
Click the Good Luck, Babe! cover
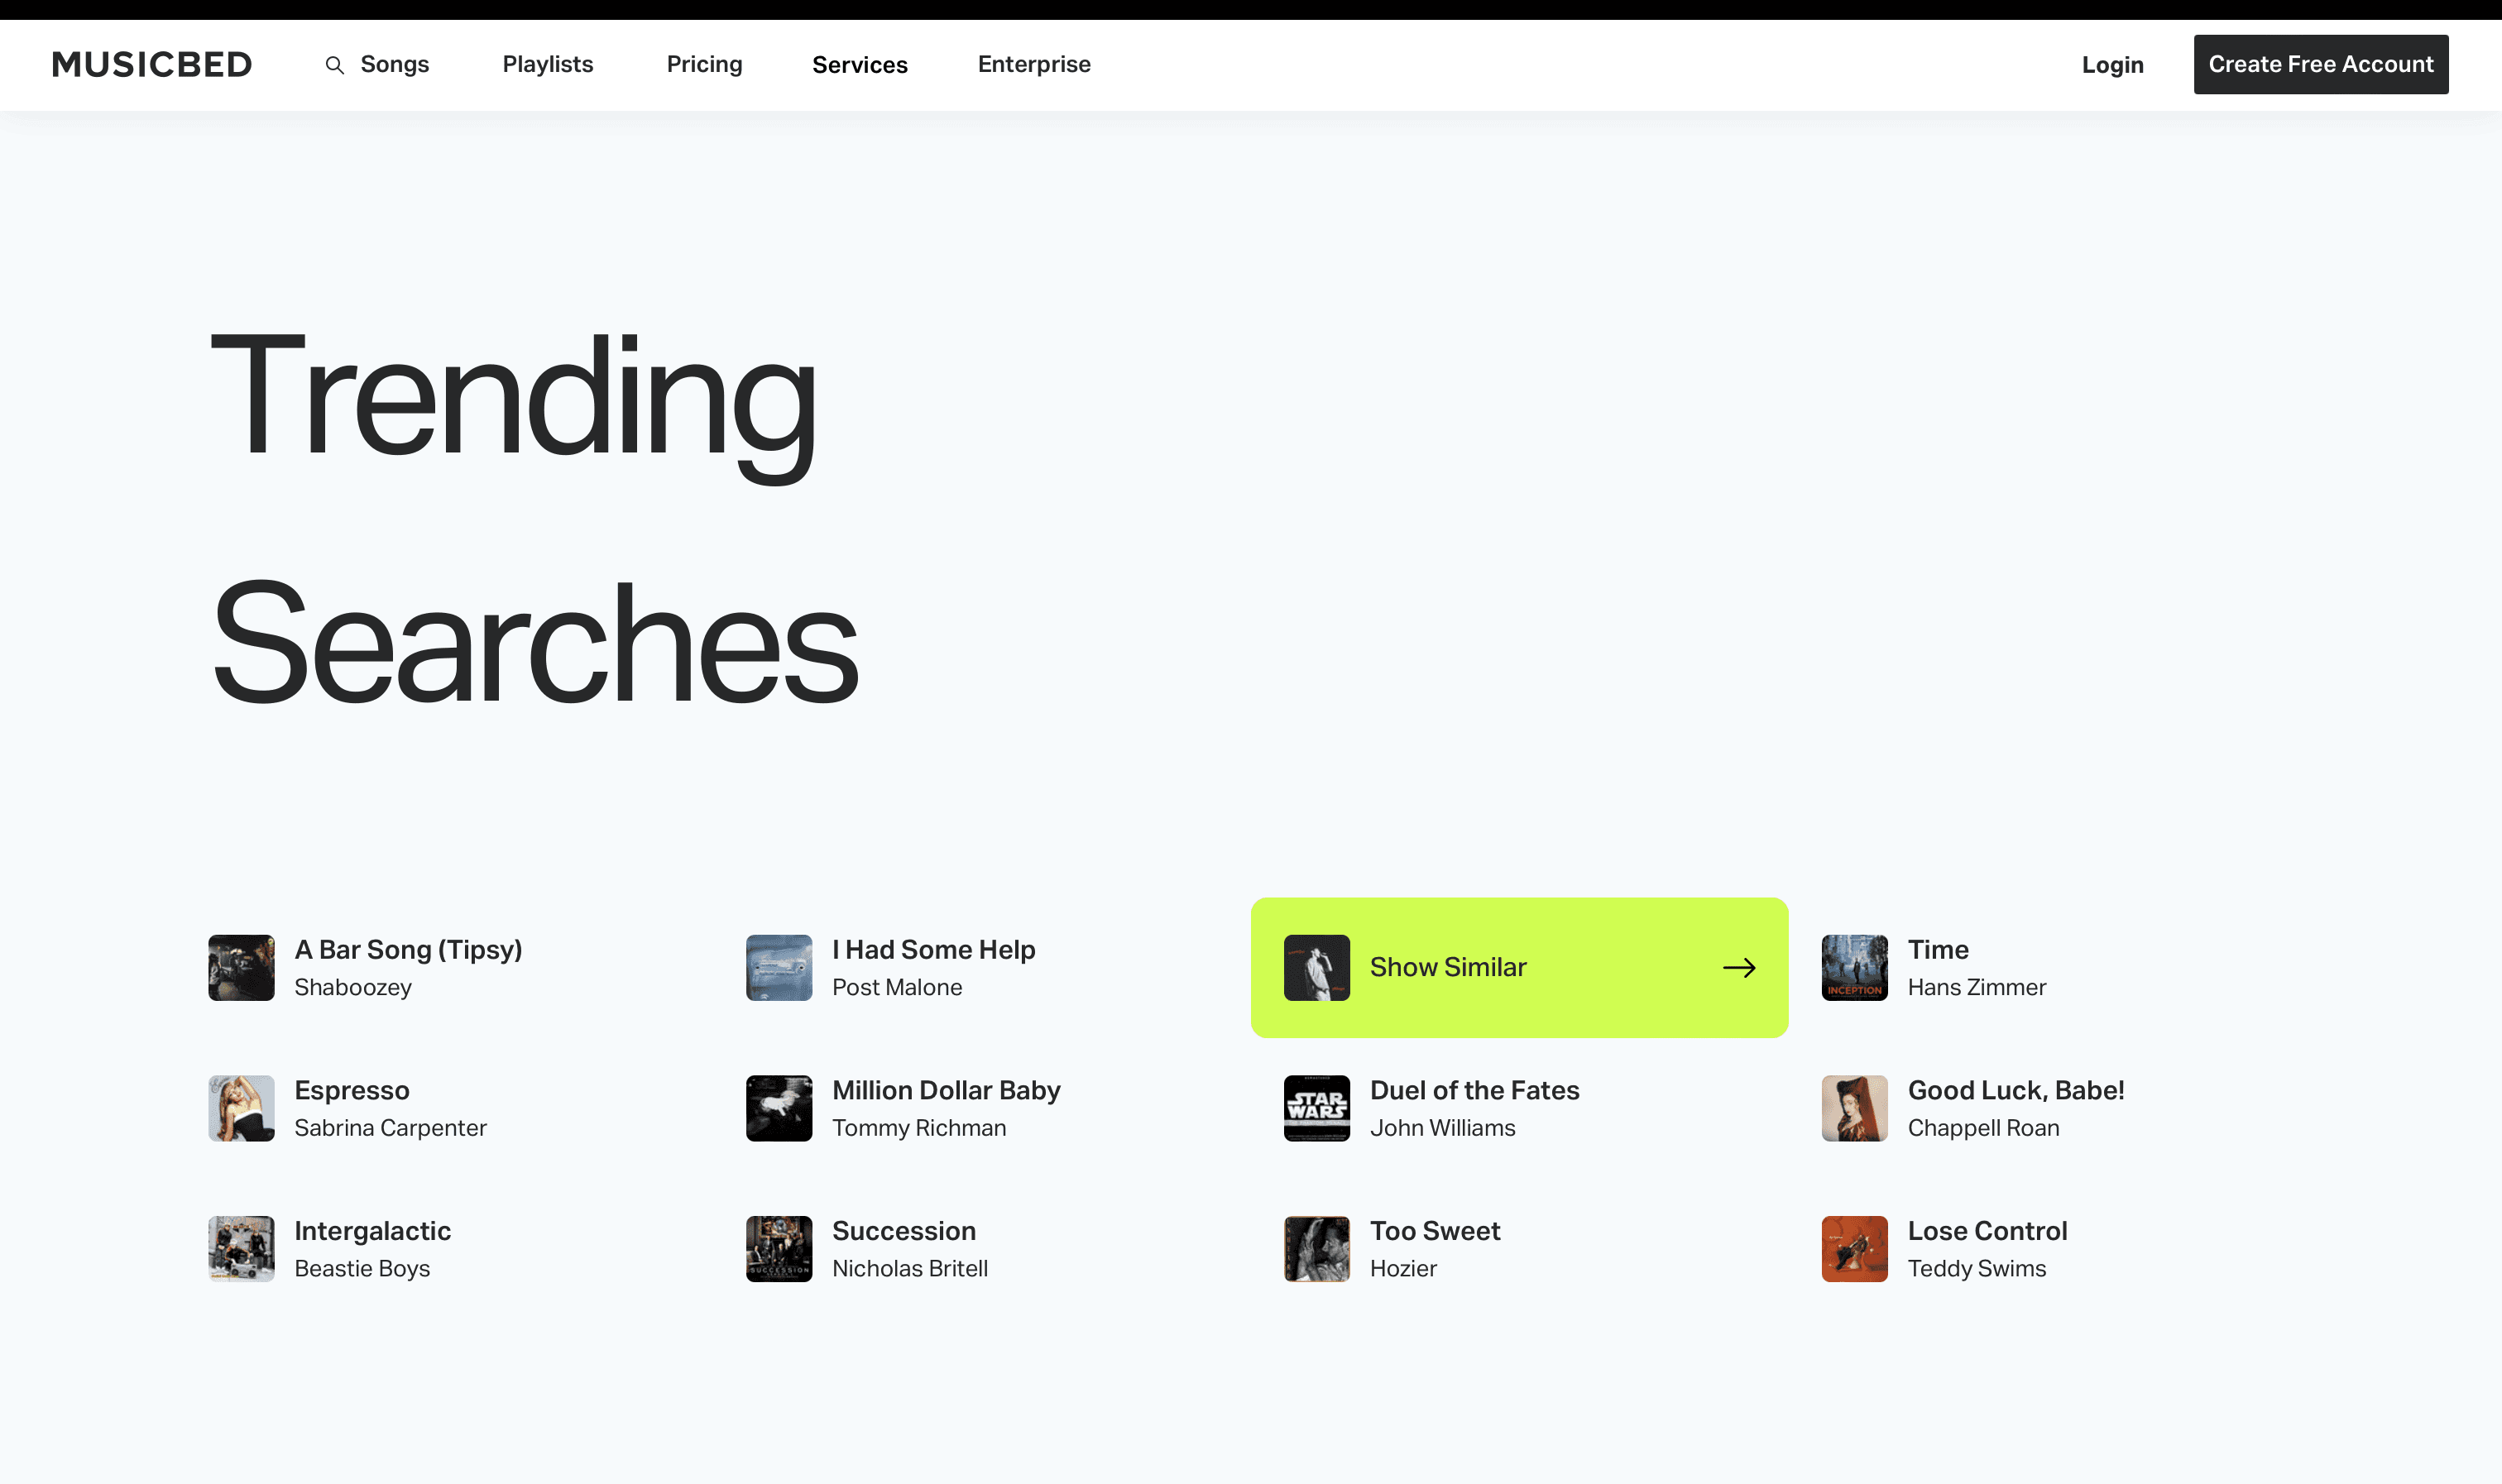click(x=1855, y=1108)
